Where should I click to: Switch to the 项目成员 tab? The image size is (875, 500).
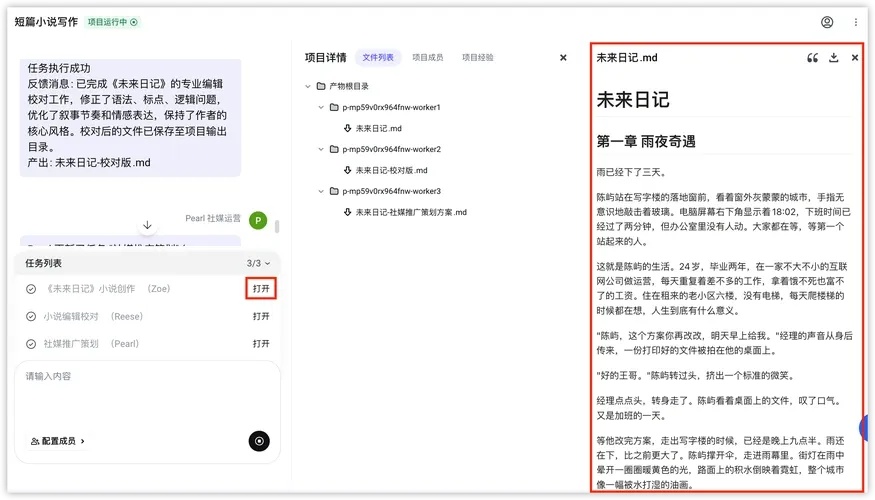tap(427, 57)
